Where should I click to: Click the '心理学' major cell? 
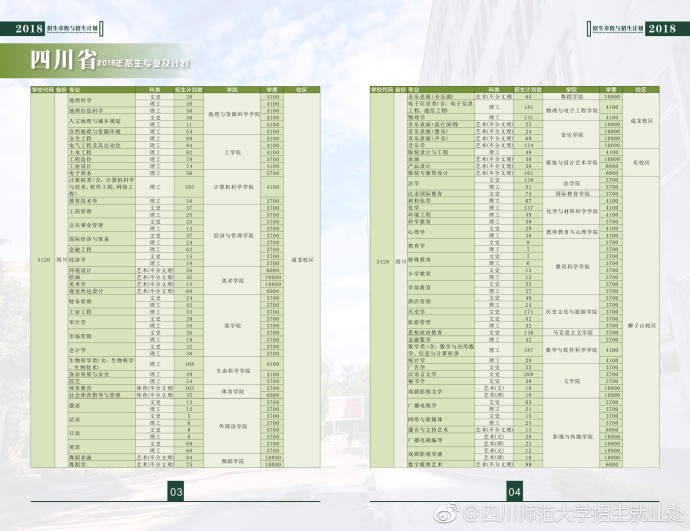coord(440,232)
